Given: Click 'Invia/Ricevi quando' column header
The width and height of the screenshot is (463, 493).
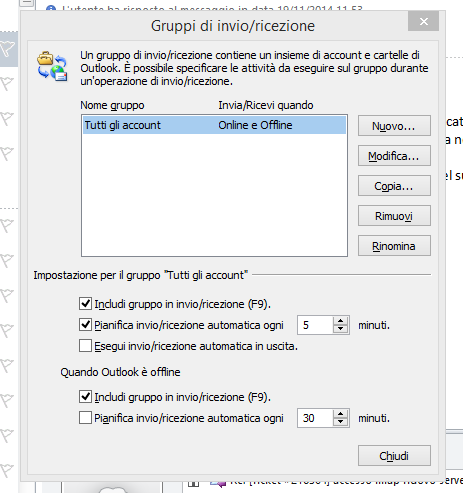Looking at the screenshot, I should pyautogui.click(x=266, y=105).
